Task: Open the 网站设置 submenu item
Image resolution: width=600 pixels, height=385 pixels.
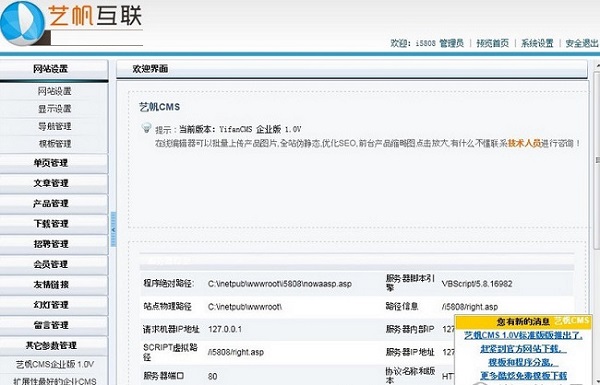Action: pos(54,91)
